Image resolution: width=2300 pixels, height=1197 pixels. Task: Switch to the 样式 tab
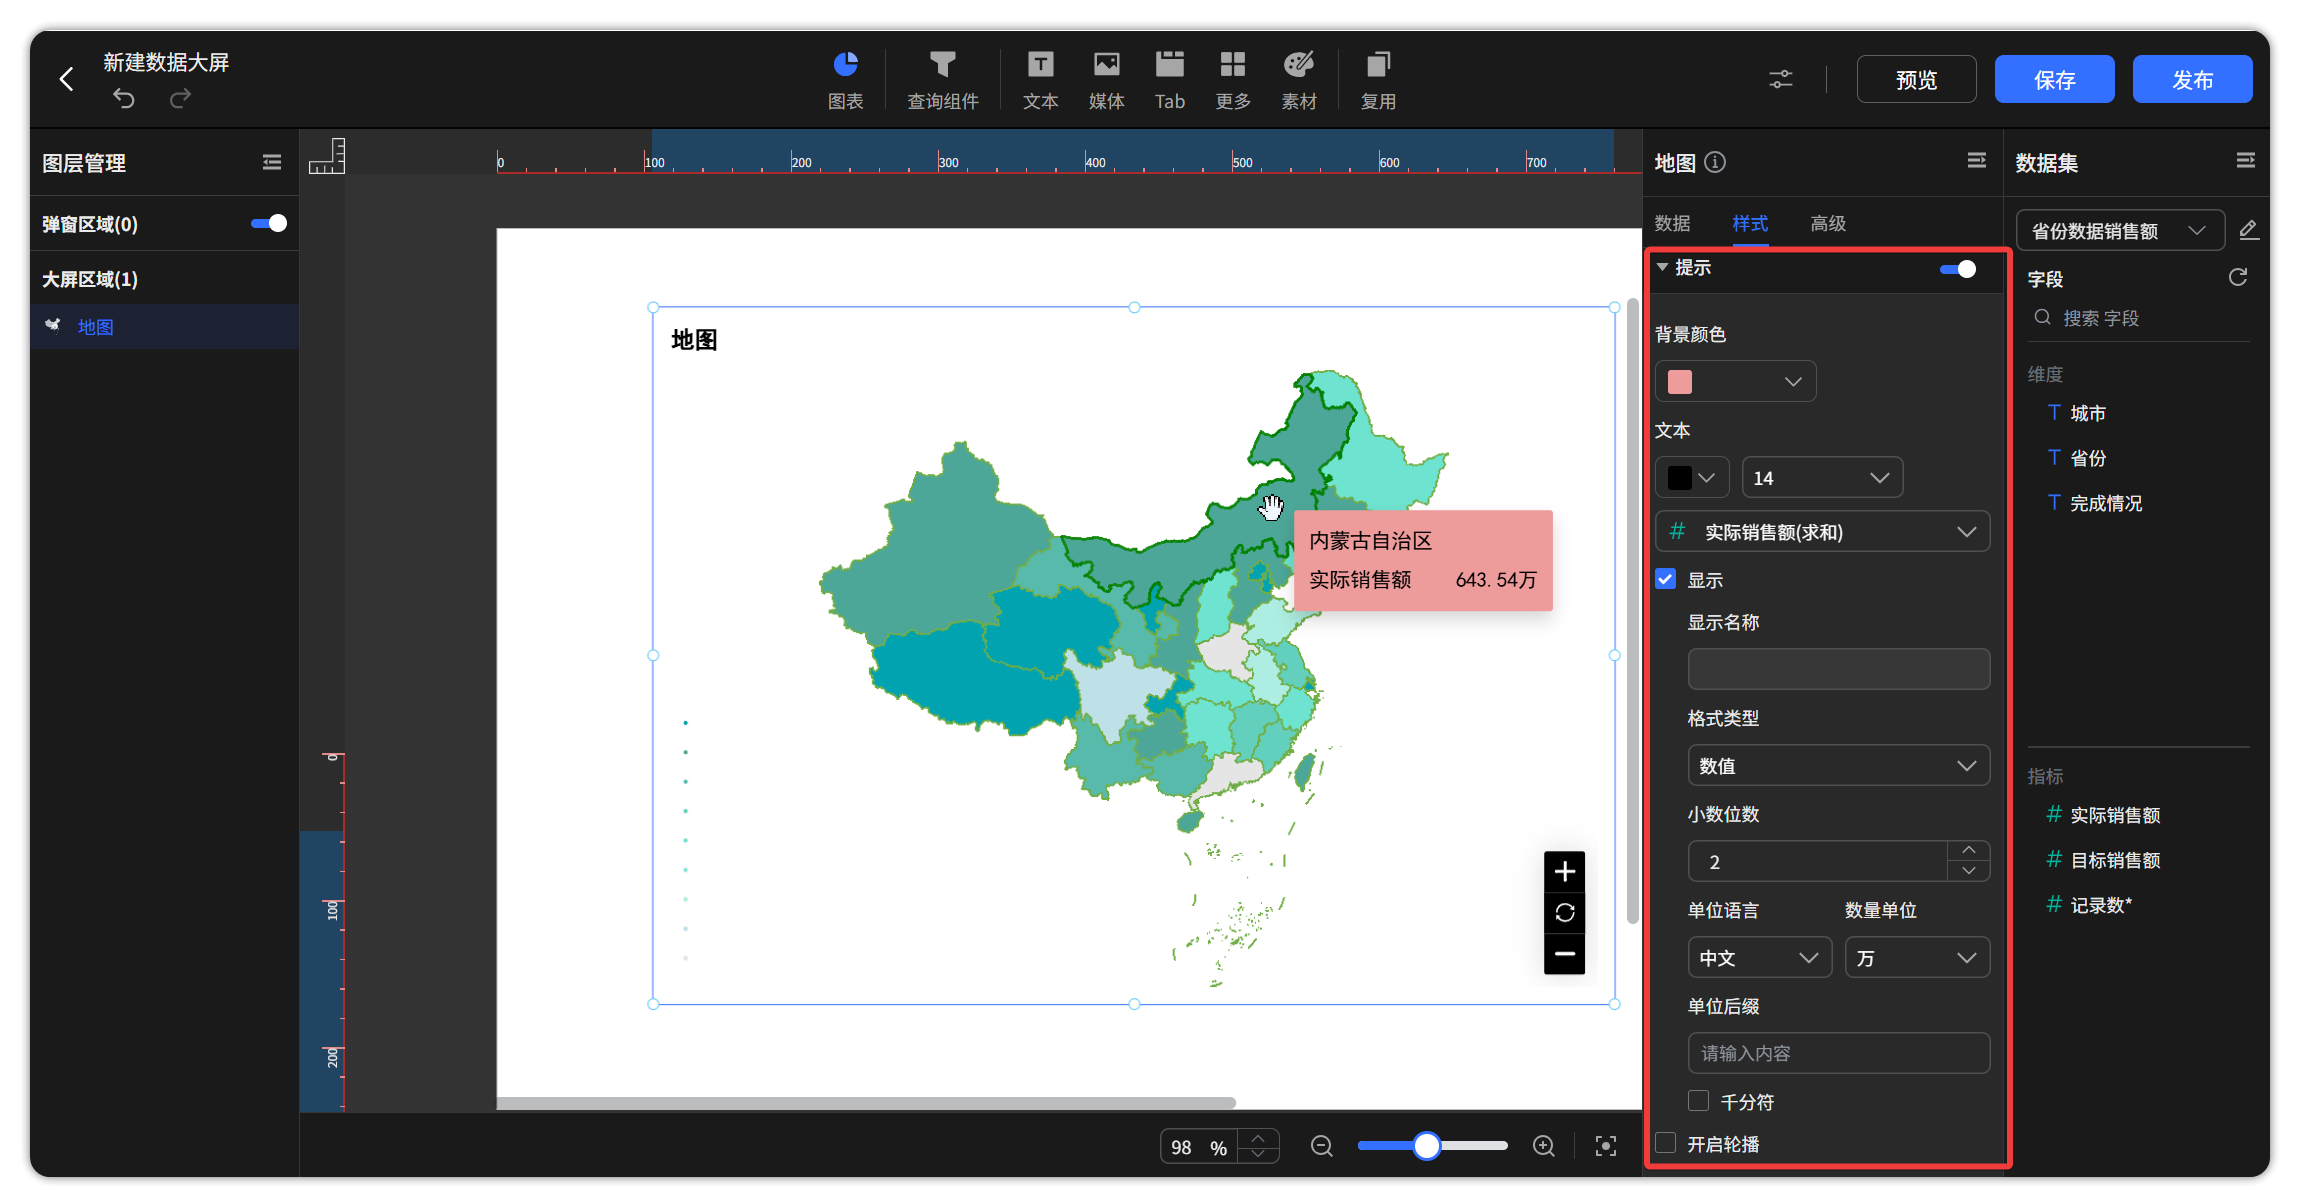pyautogui.click(x=1750, y=223)
